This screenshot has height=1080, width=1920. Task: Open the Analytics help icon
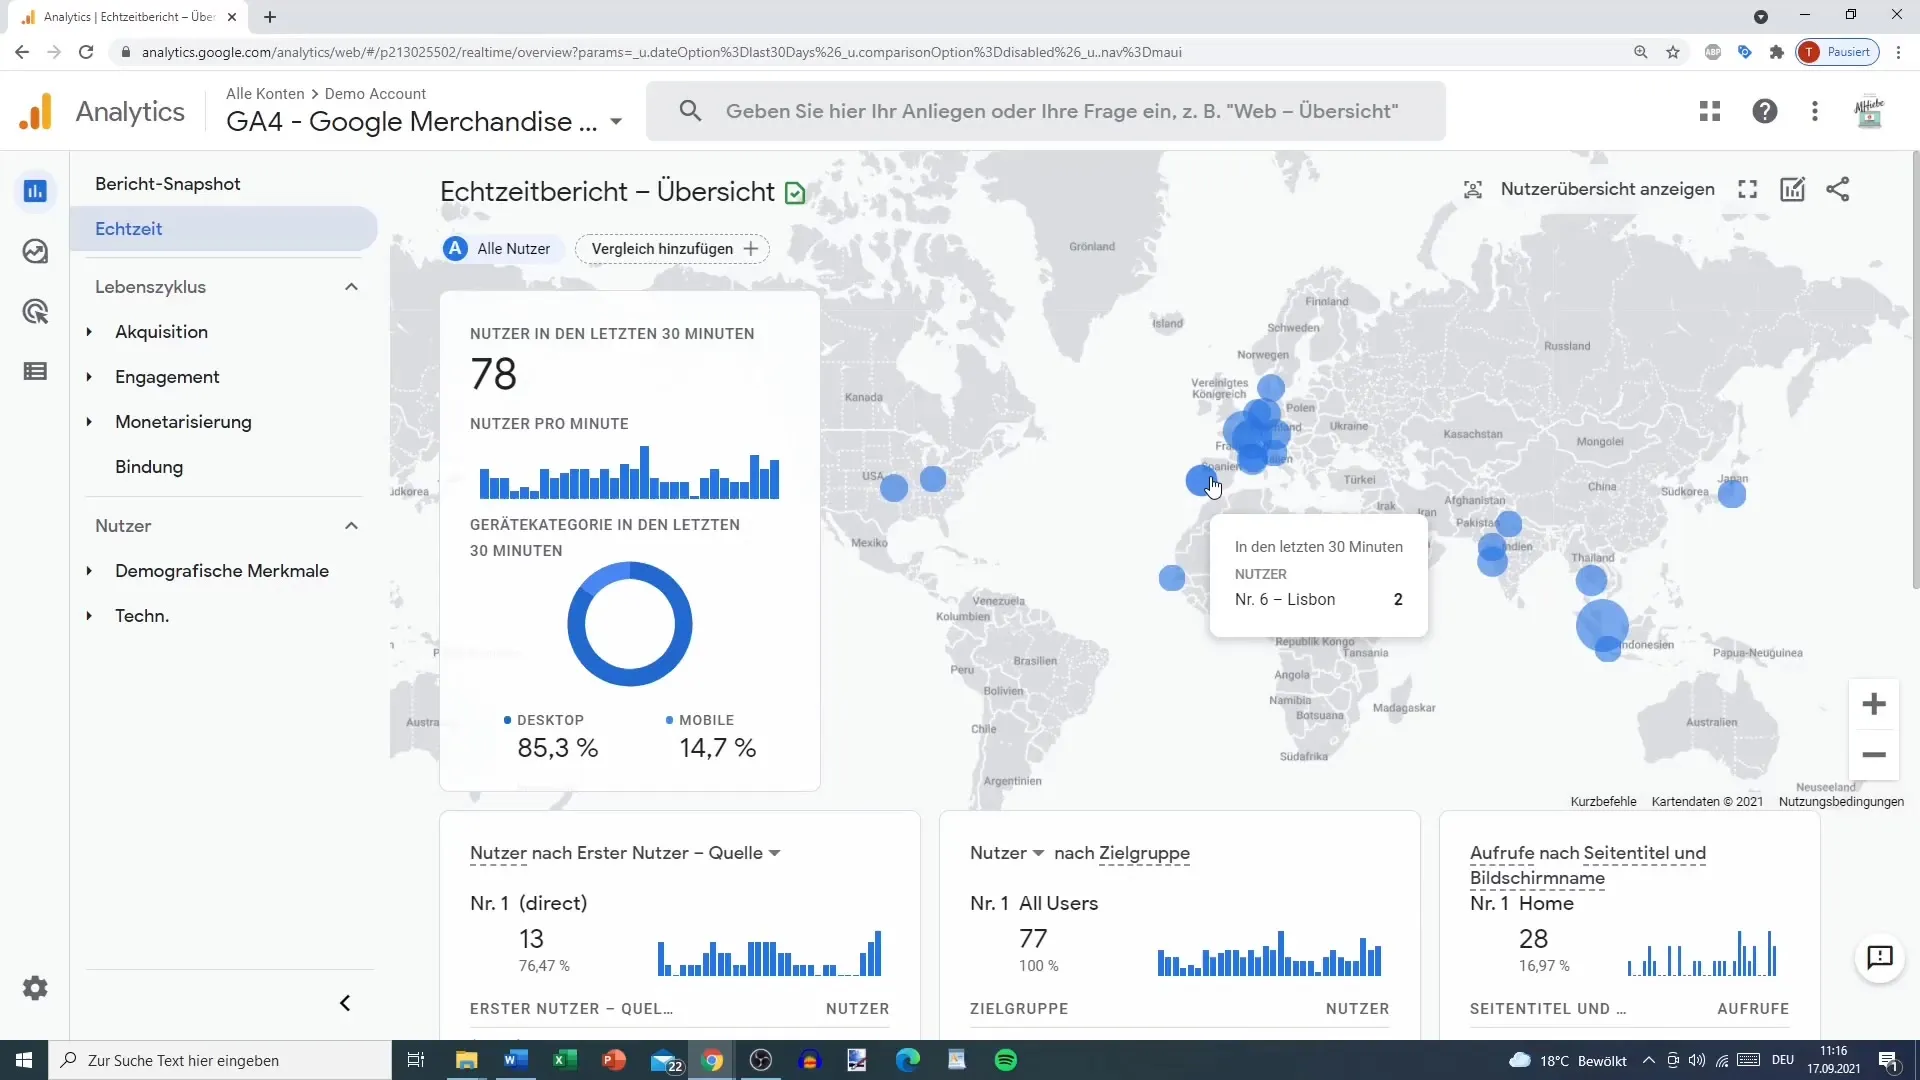pyautogui.click(x=1765, y=111)
